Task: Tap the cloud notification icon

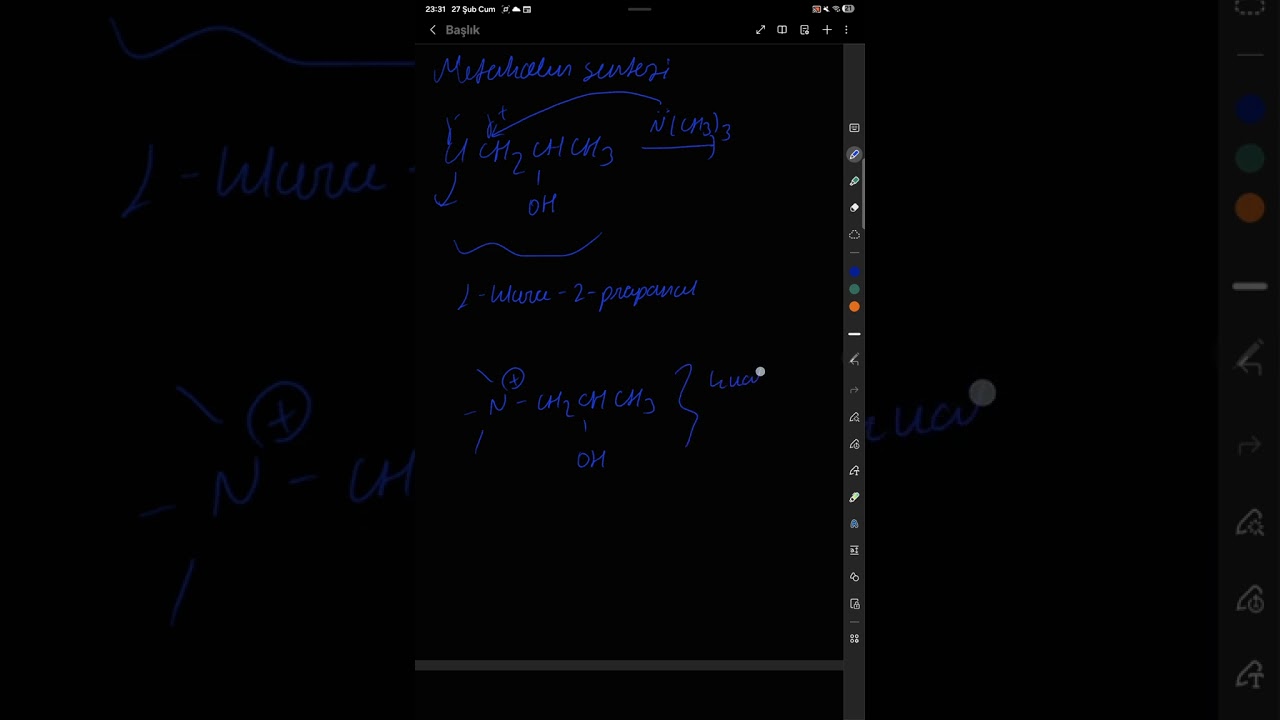Action: point(515,9)
